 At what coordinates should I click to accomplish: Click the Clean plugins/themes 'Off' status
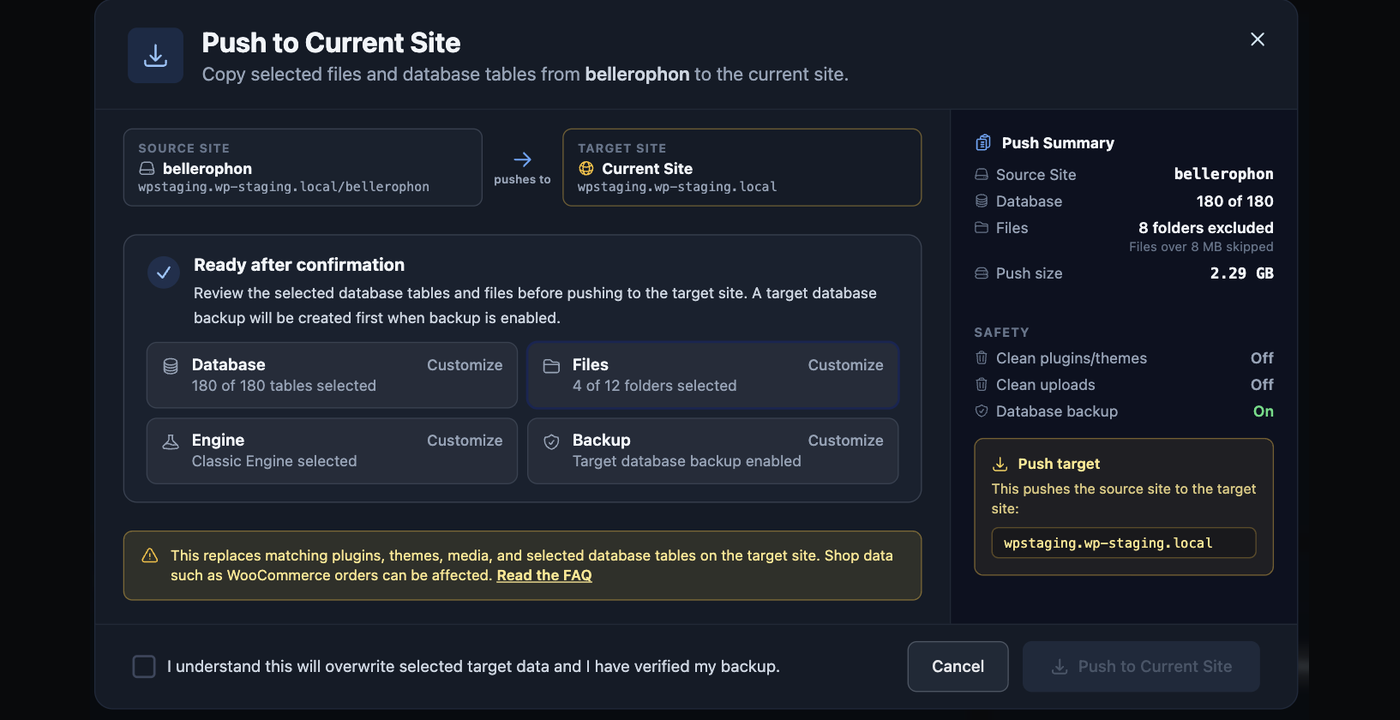click(1262, 358)
